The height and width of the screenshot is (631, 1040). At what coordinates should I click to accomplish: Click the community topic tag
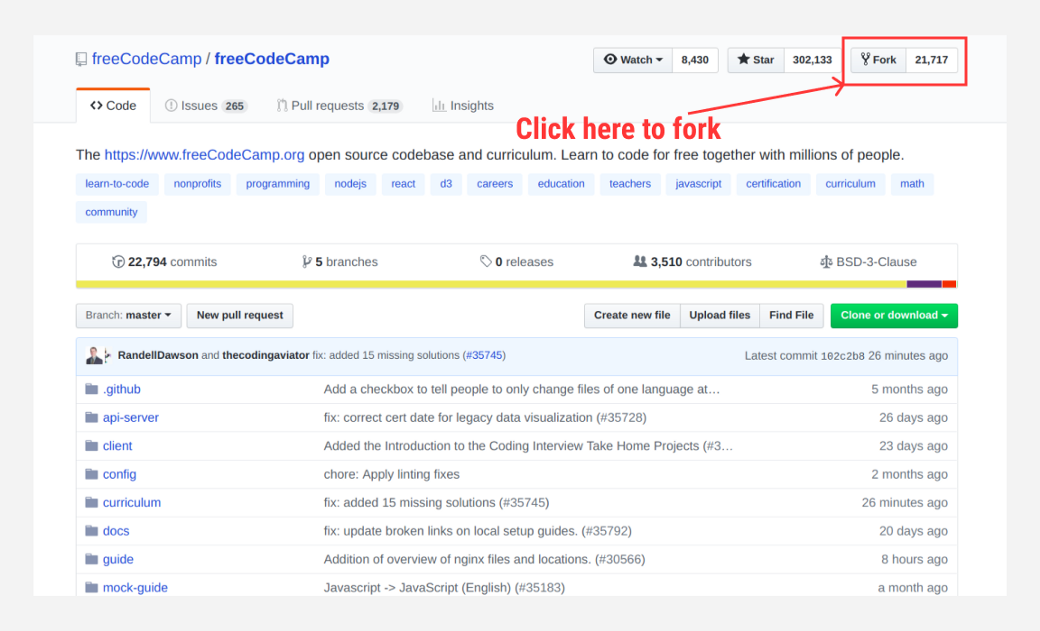[x=111, y=212]
